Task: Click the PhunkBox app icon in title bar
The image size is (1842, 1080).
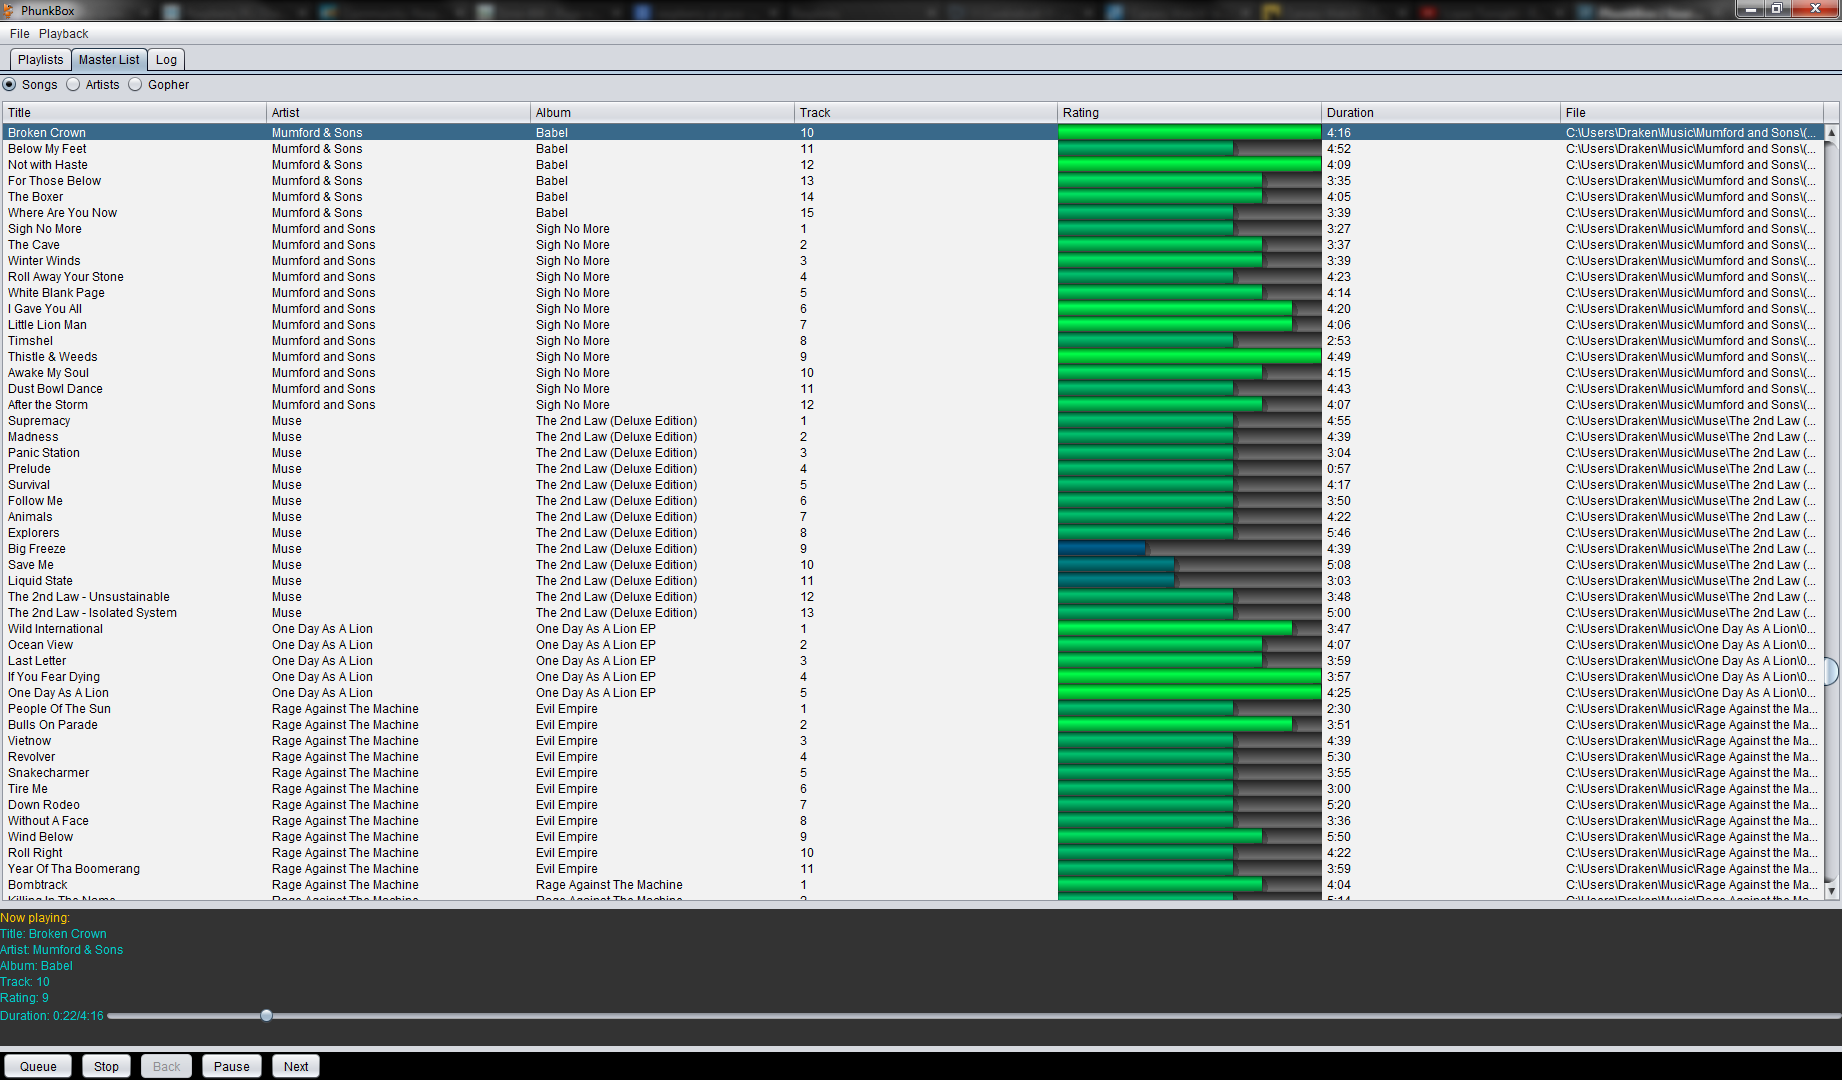Action: [9, 10]
